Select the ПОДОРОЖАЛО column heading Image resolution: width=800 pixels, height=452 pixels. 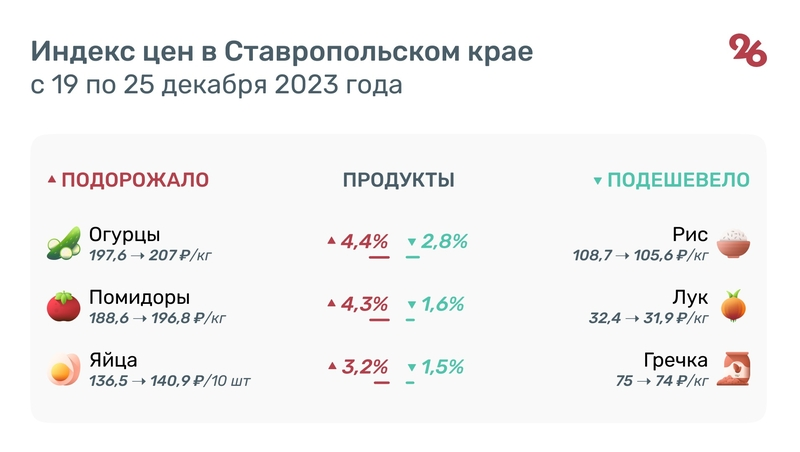pyautogui.click(x=135, y=180)
